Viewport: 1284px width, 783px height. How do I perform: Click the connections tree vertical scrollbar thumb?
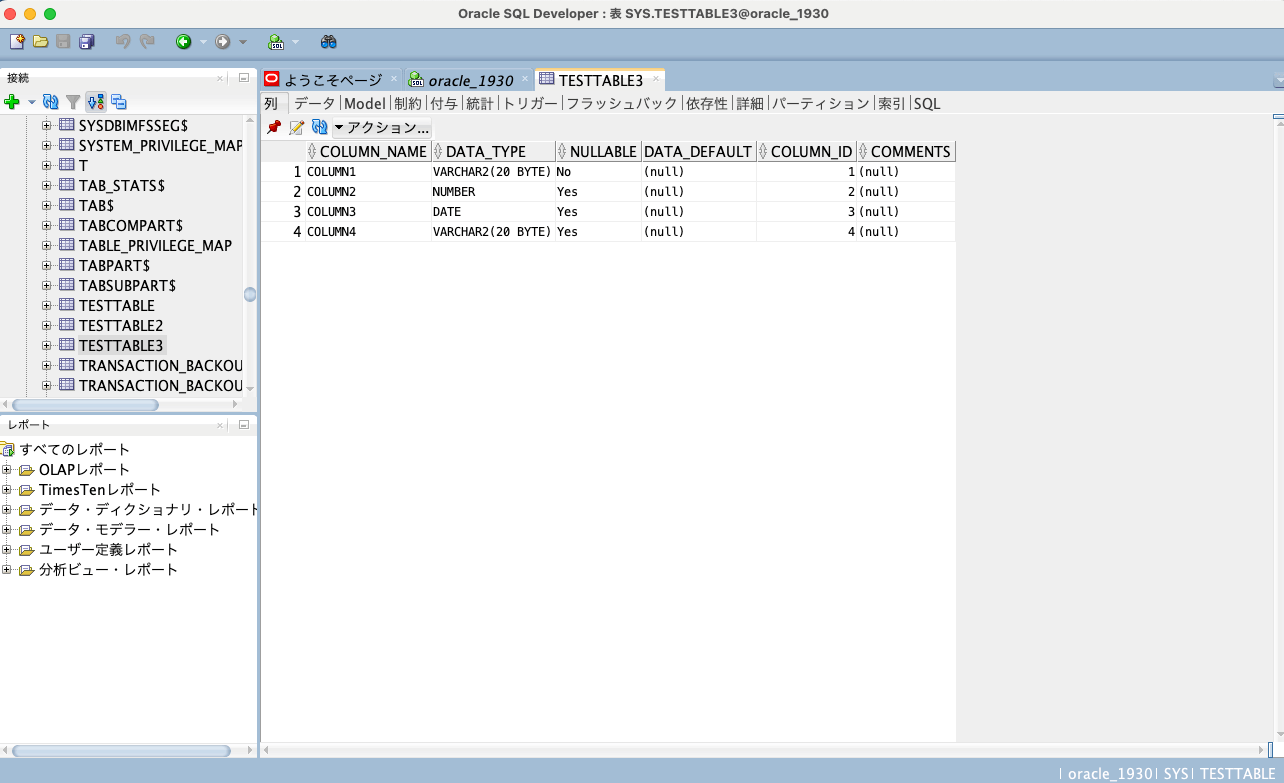[250, 294]
